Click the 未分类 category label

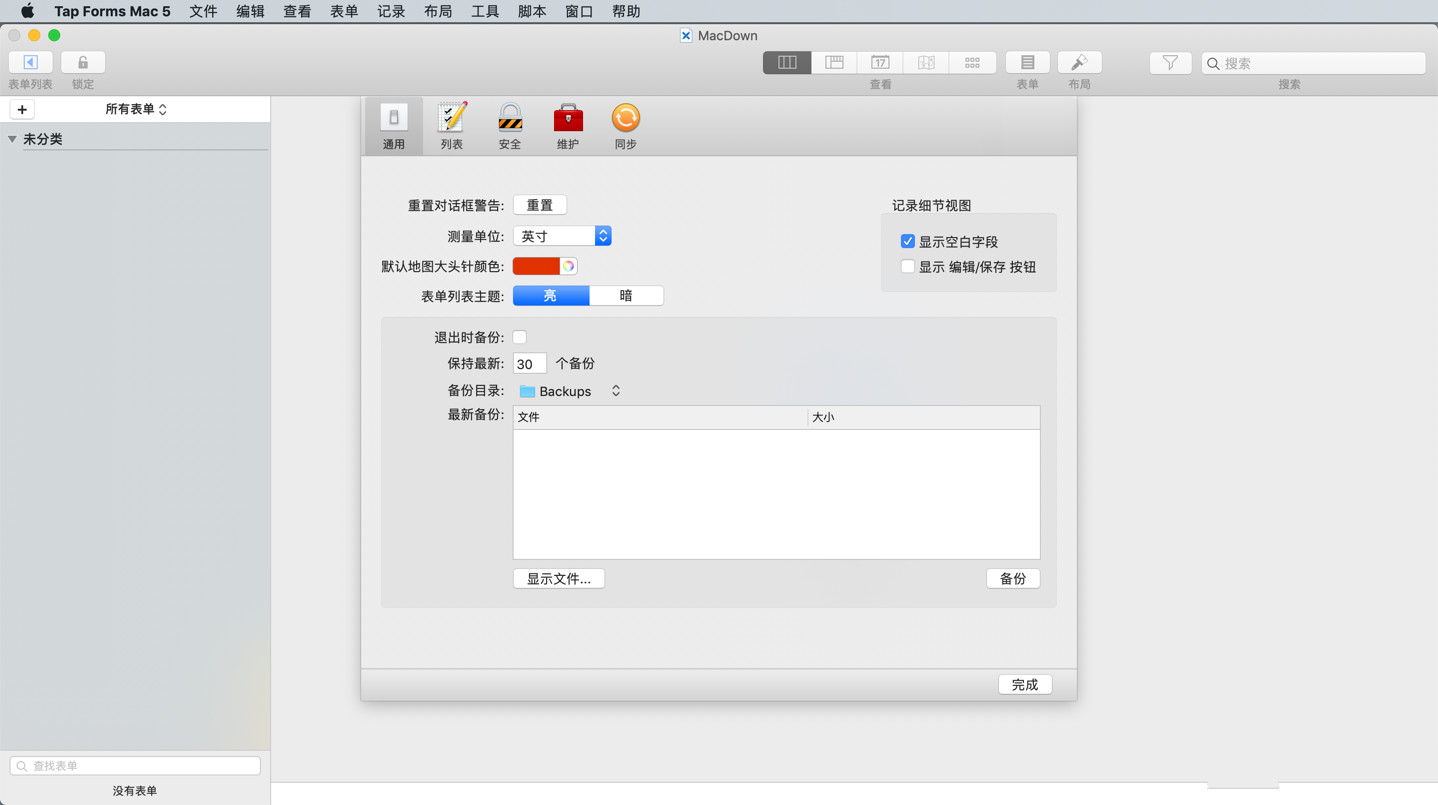pos(43,139)
